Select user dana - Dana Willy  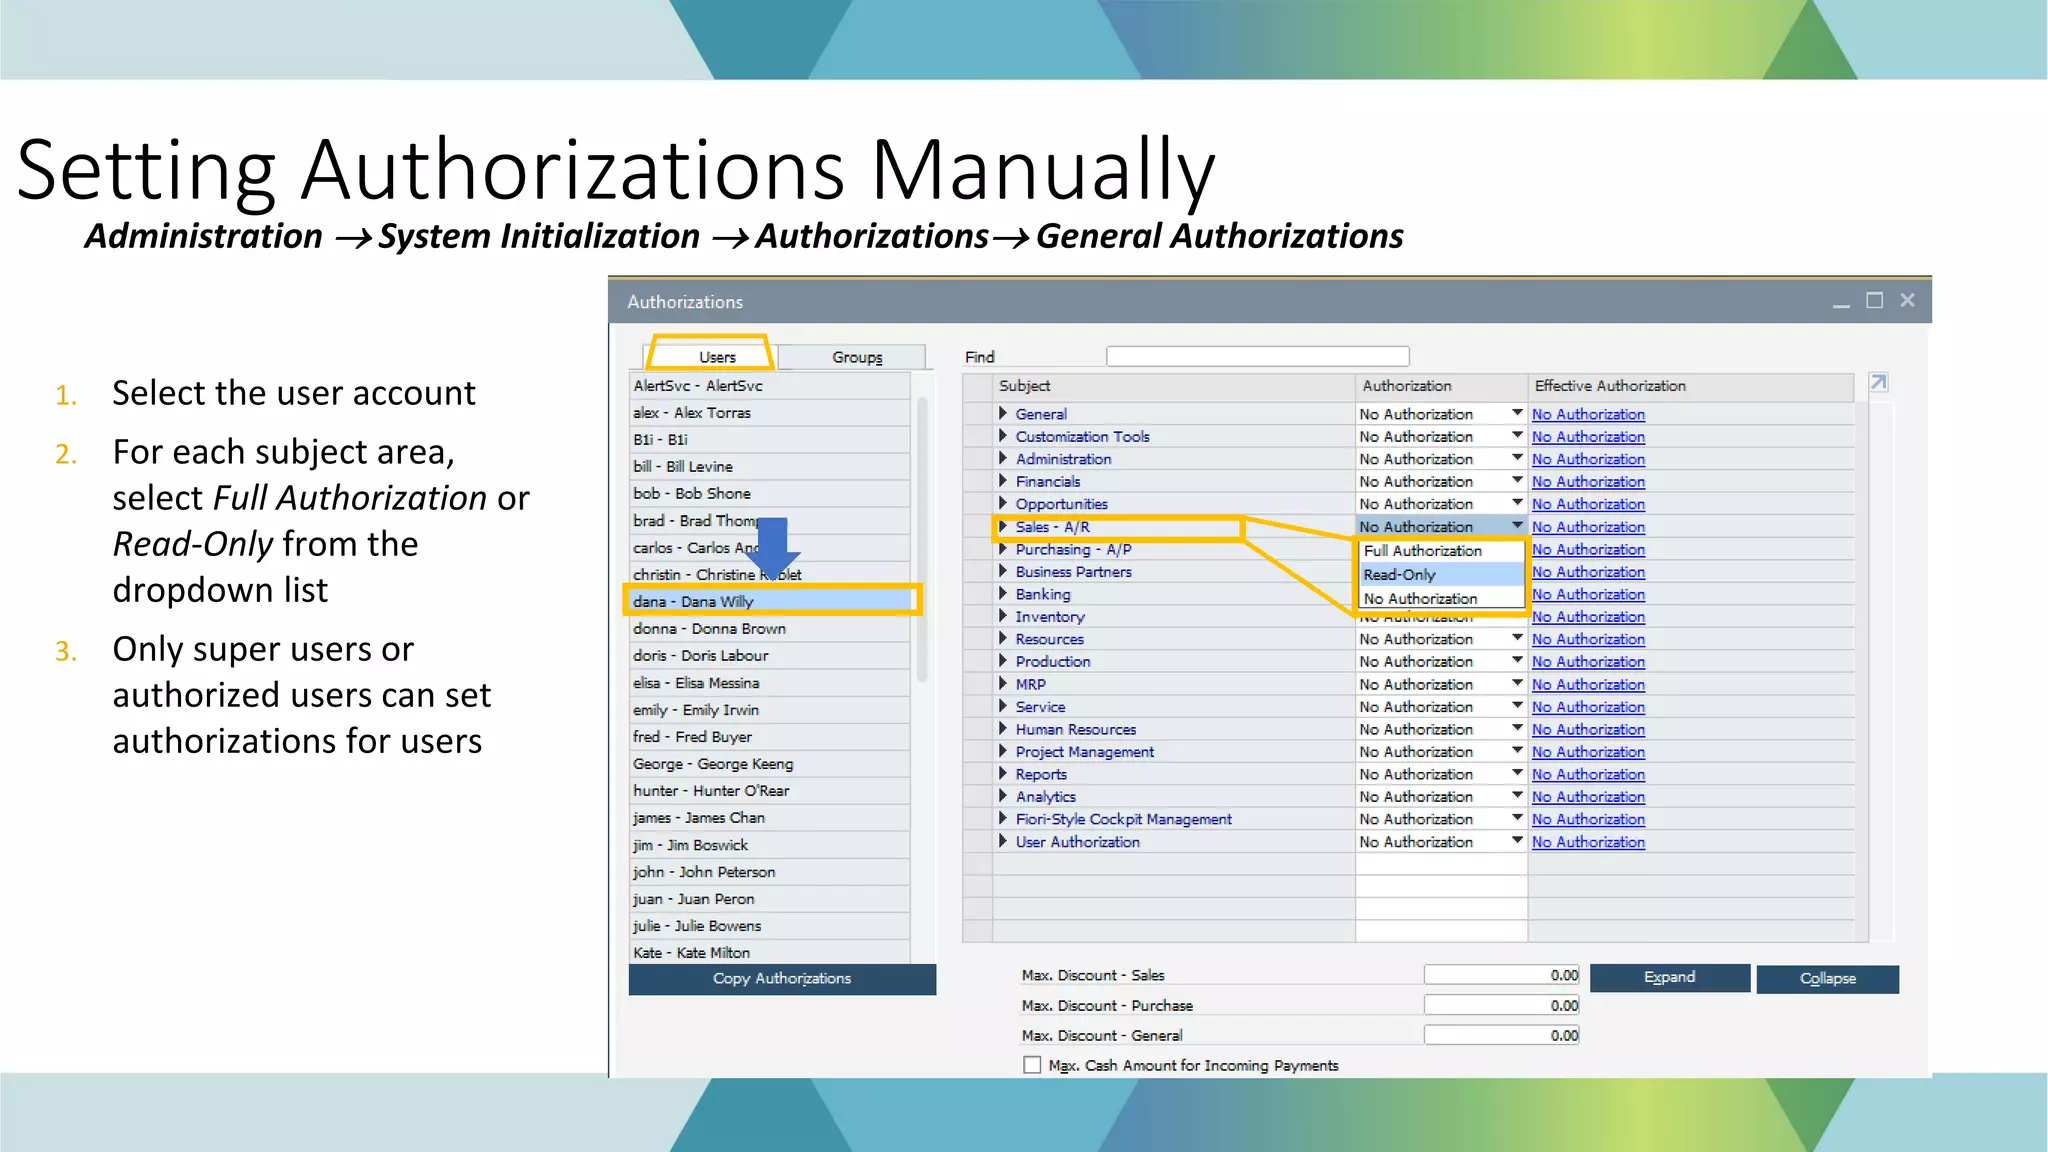point(770,601)
